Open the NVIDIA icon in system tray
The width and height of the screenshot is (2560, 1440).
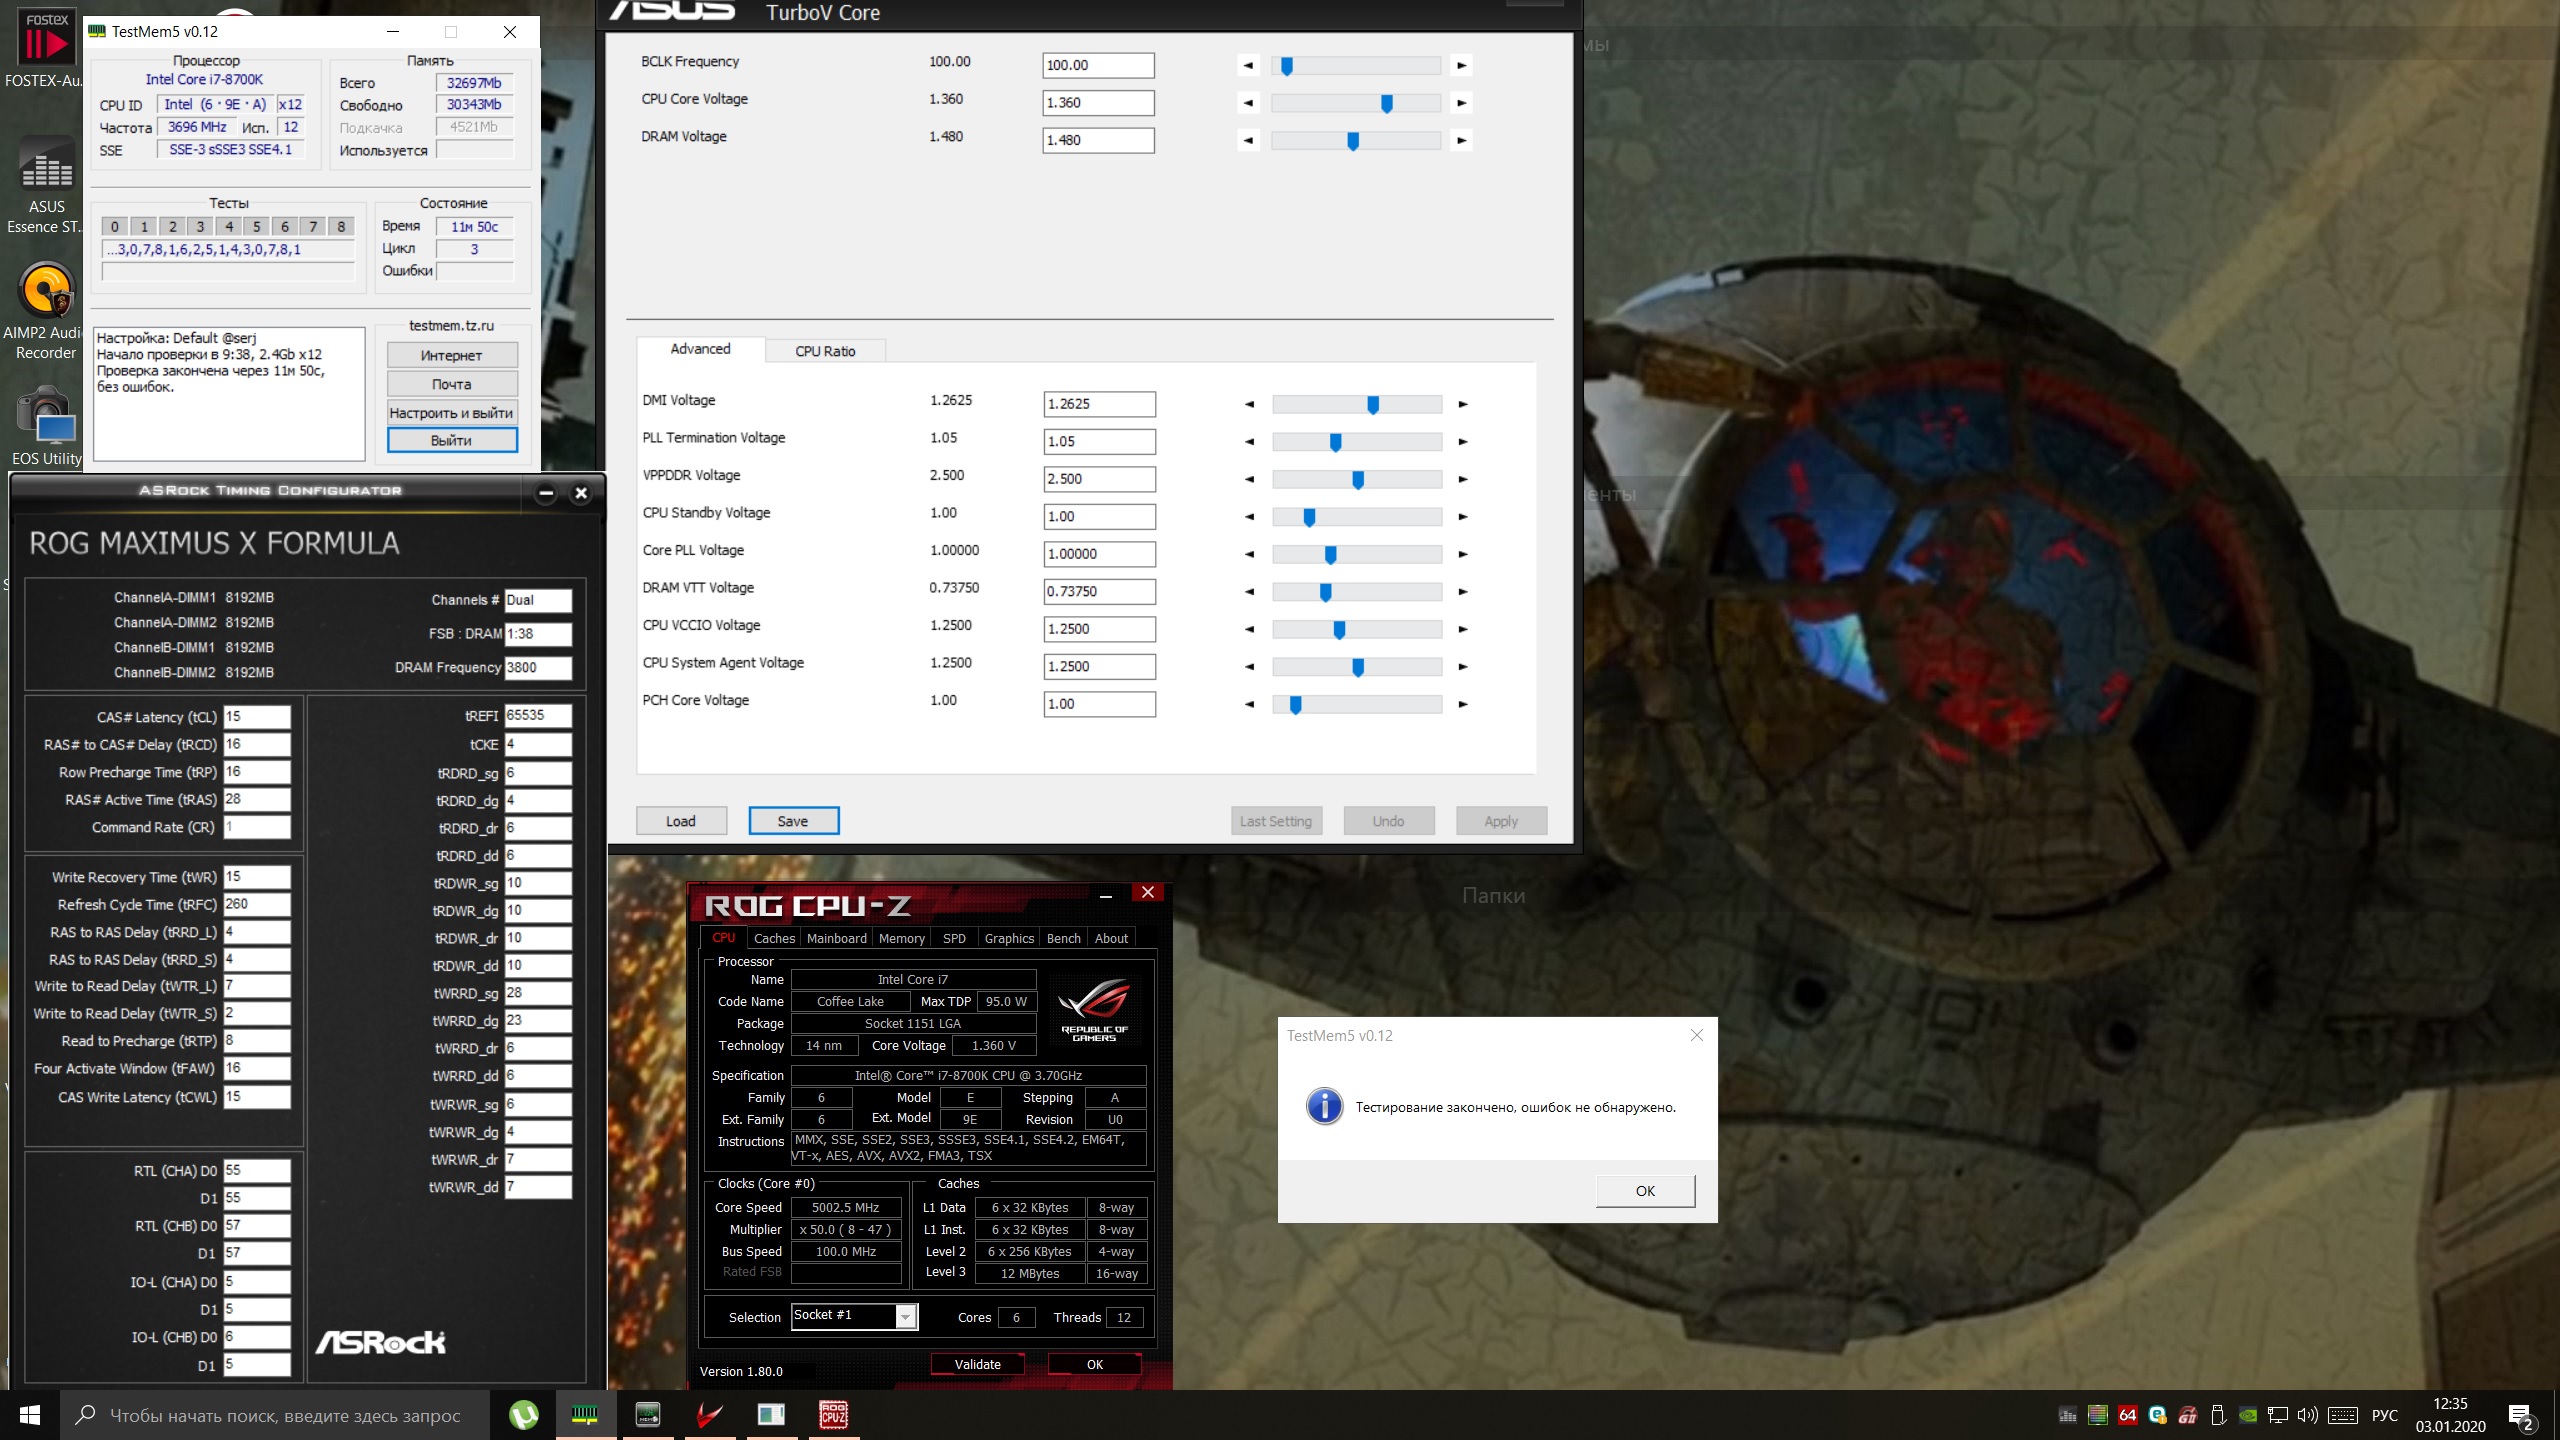[x=2248, y=1415]
